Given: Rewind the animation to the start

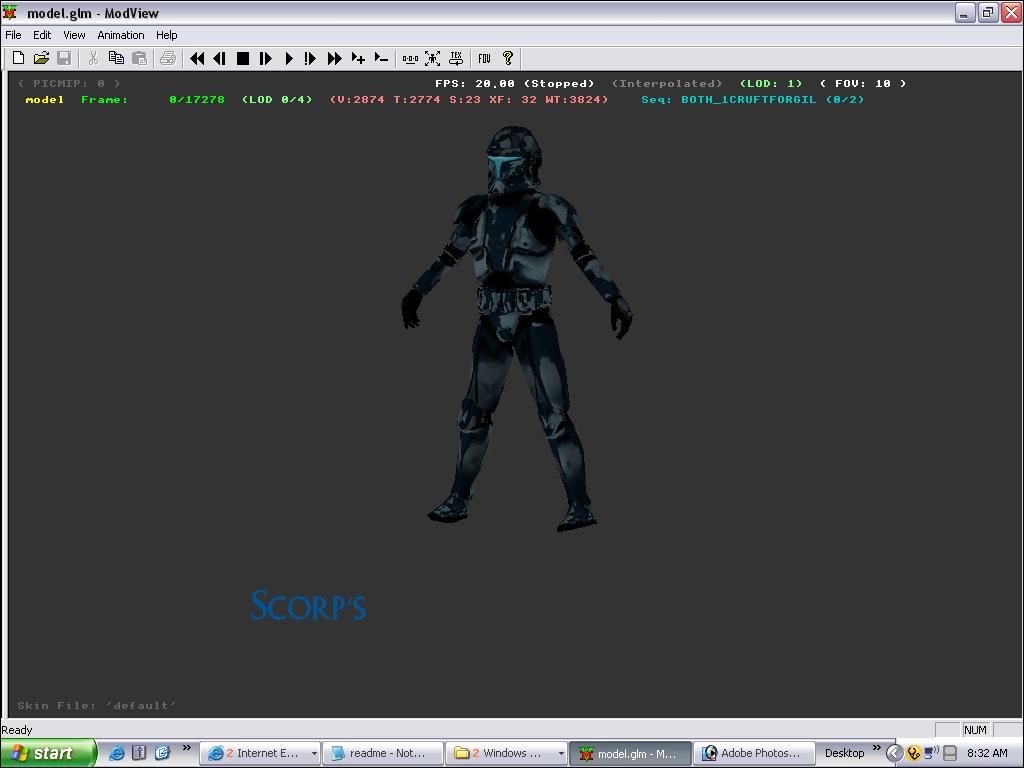Looking at the screenshot, I should [x=197, y=59].
